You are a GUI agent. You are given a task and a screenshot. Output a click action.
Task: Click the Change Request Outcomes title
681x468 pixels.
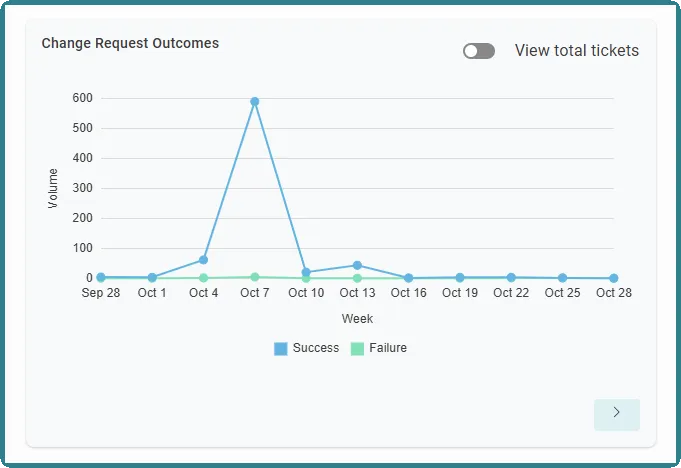point(130,43)
